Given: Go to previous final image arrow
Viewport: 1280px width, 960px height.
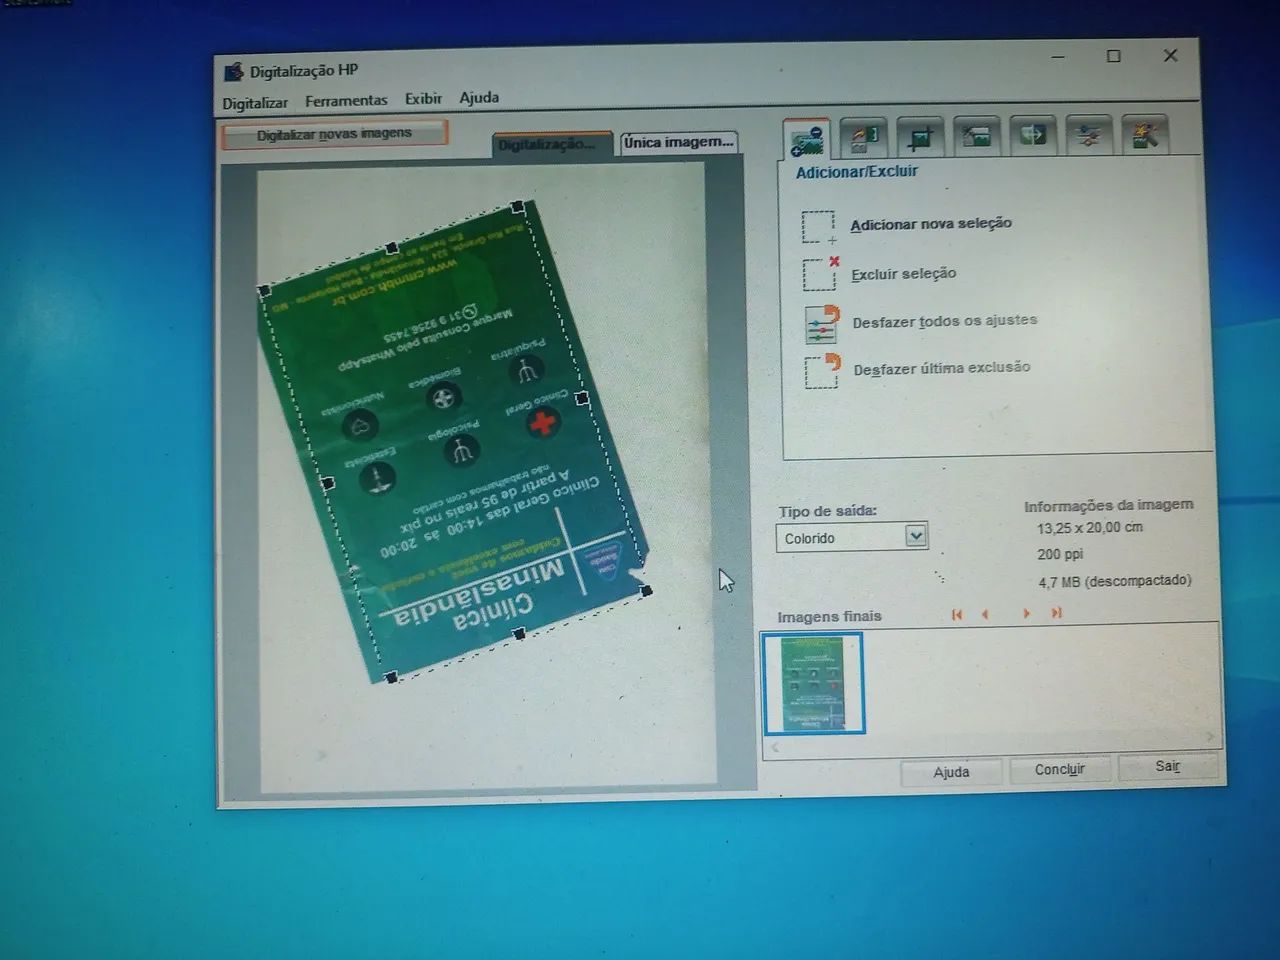Looking at the screenshot, I should (986, 614).
